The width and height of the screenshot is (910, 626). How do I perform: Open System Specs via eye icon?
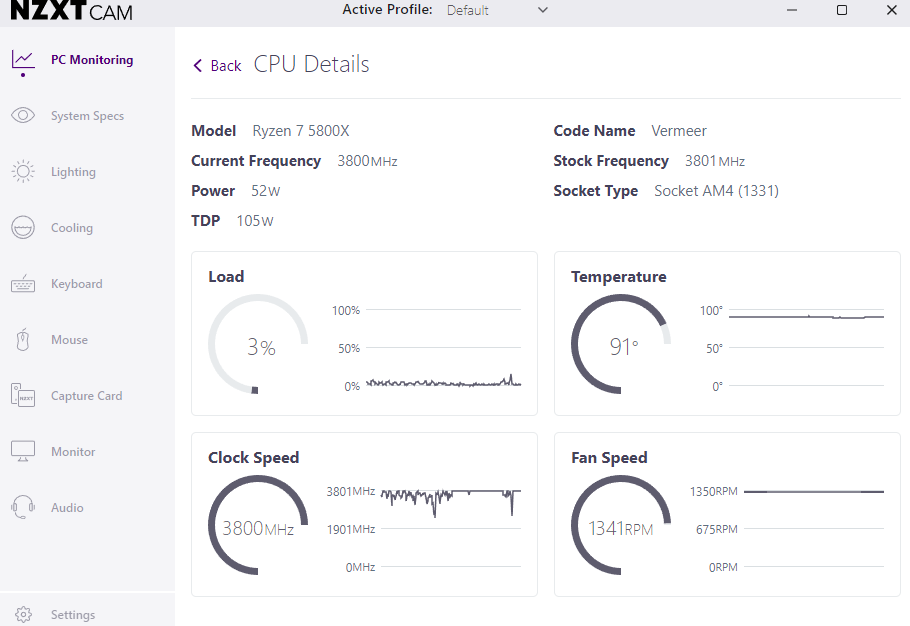pyautogui.click(x=23, y=116)
